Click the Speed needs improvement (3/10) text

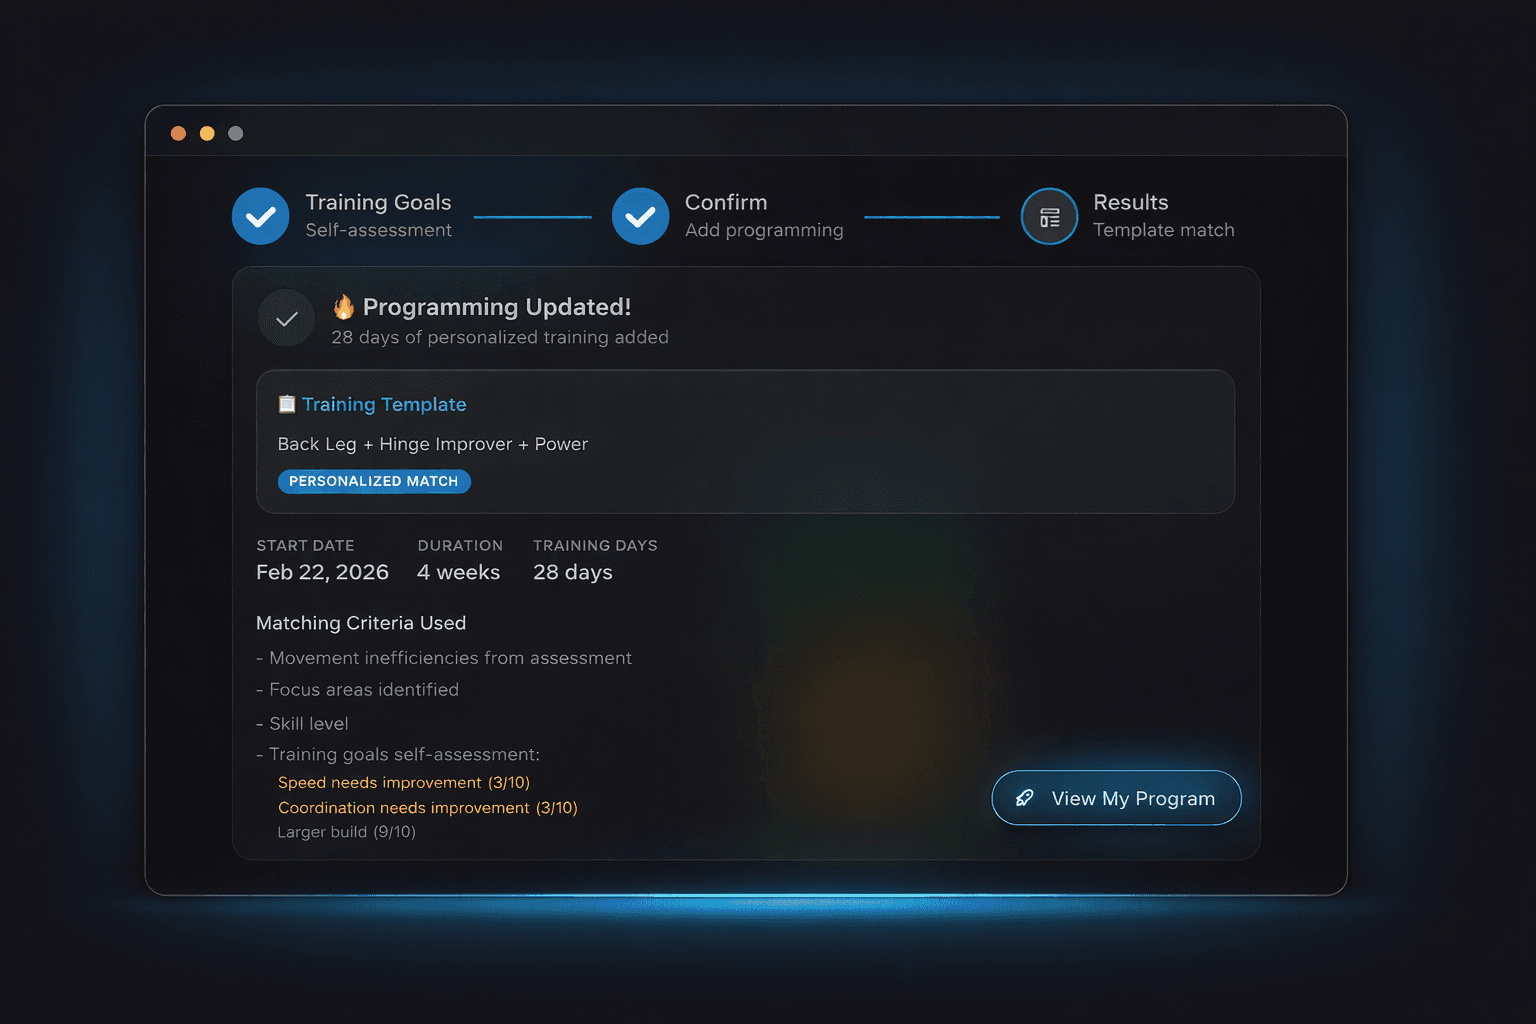403,782
